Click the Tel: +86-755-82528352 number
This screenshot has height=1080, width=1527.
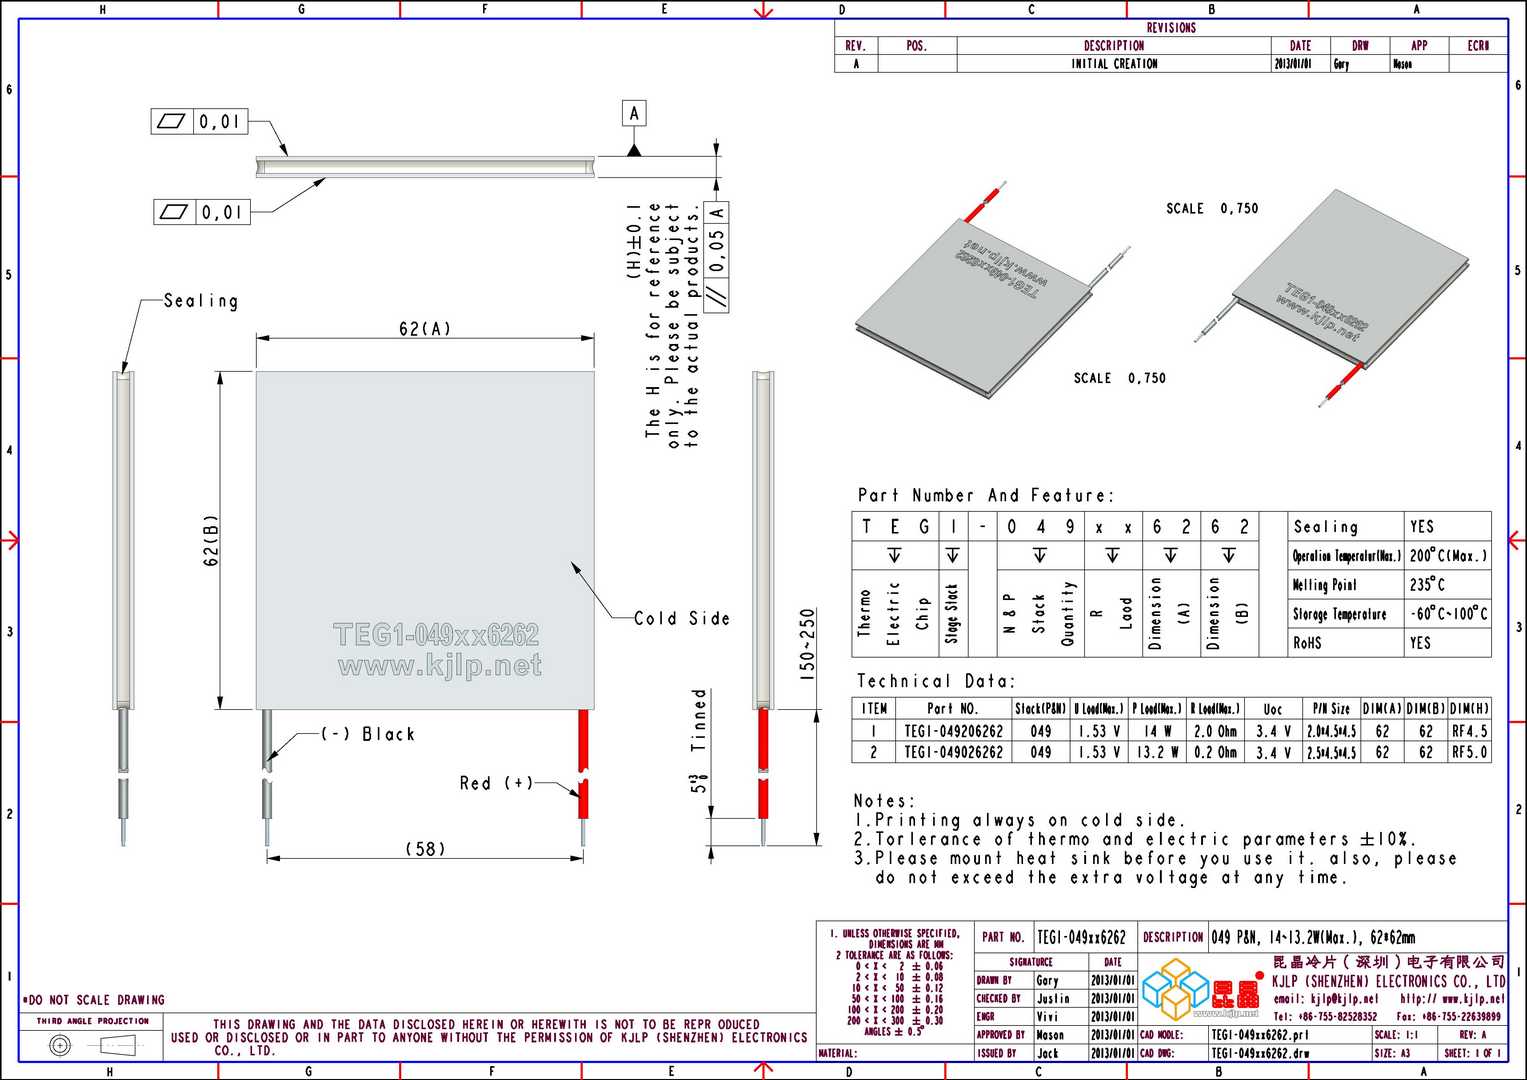[x=1325, y=1016]
